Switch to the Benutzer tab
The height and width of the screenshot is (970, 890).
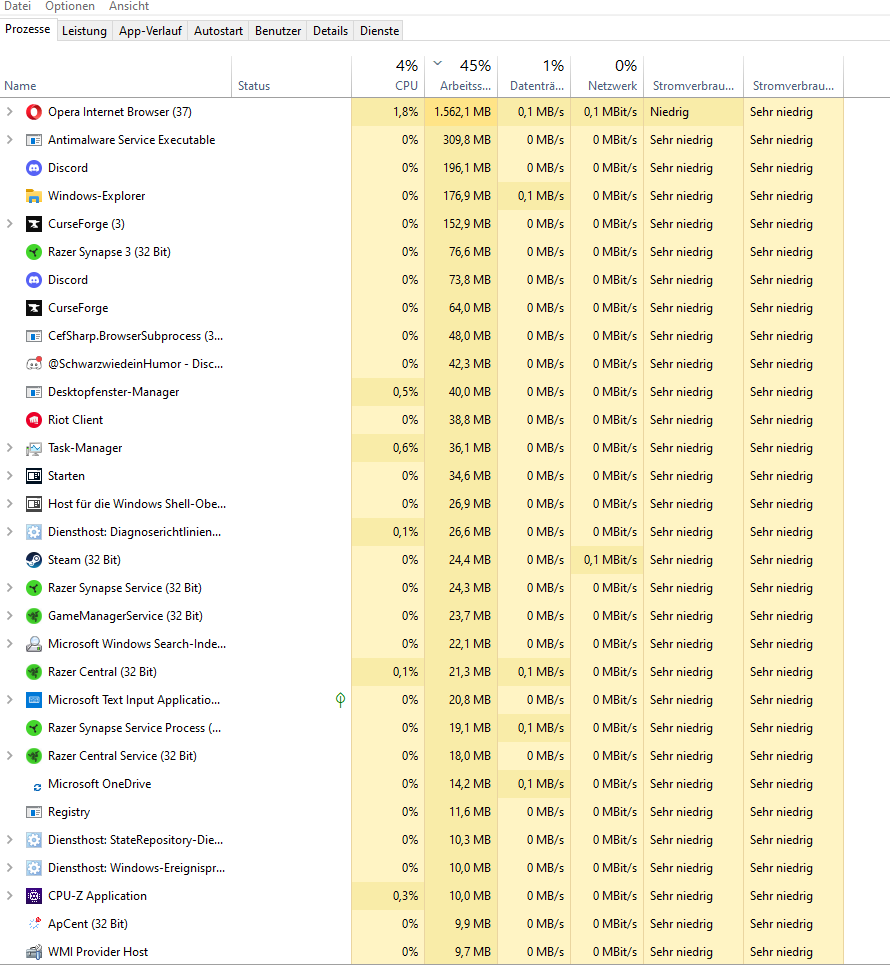point(278,31)
